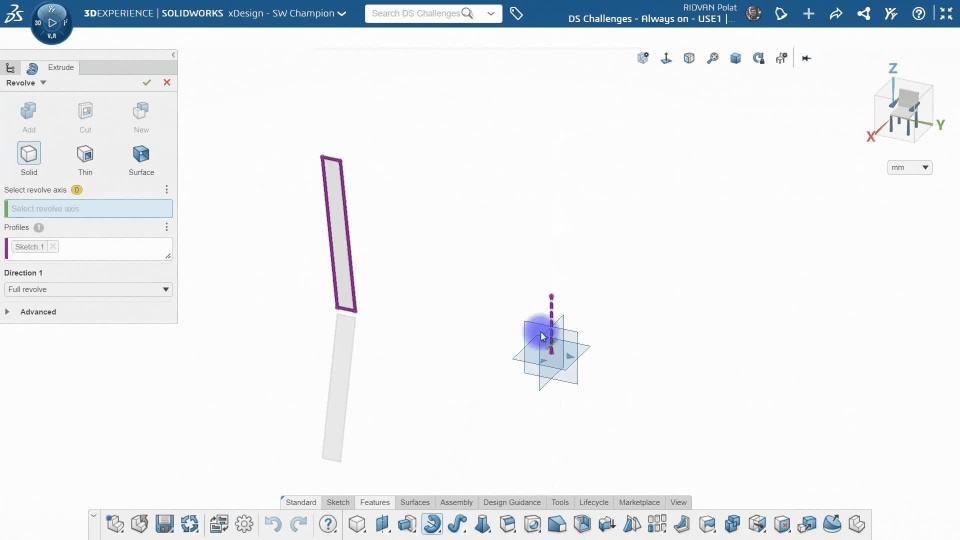This screenshot has height=540, width=960.
Task: Open Direction 1 Full revolve dropdown
Action: (88, 289)
